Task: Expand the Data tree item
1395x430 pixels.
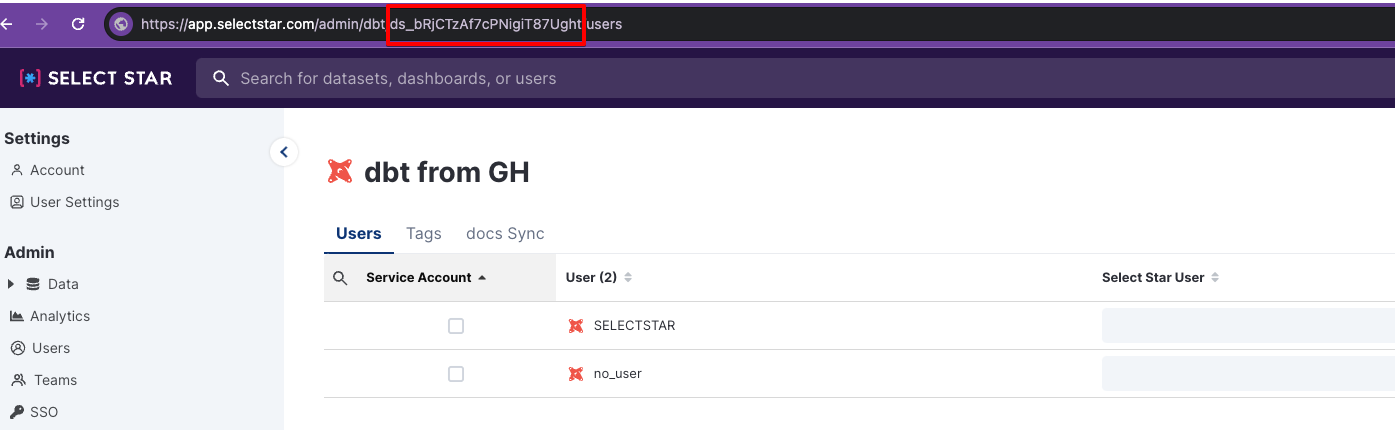Action: coord(11,284)
